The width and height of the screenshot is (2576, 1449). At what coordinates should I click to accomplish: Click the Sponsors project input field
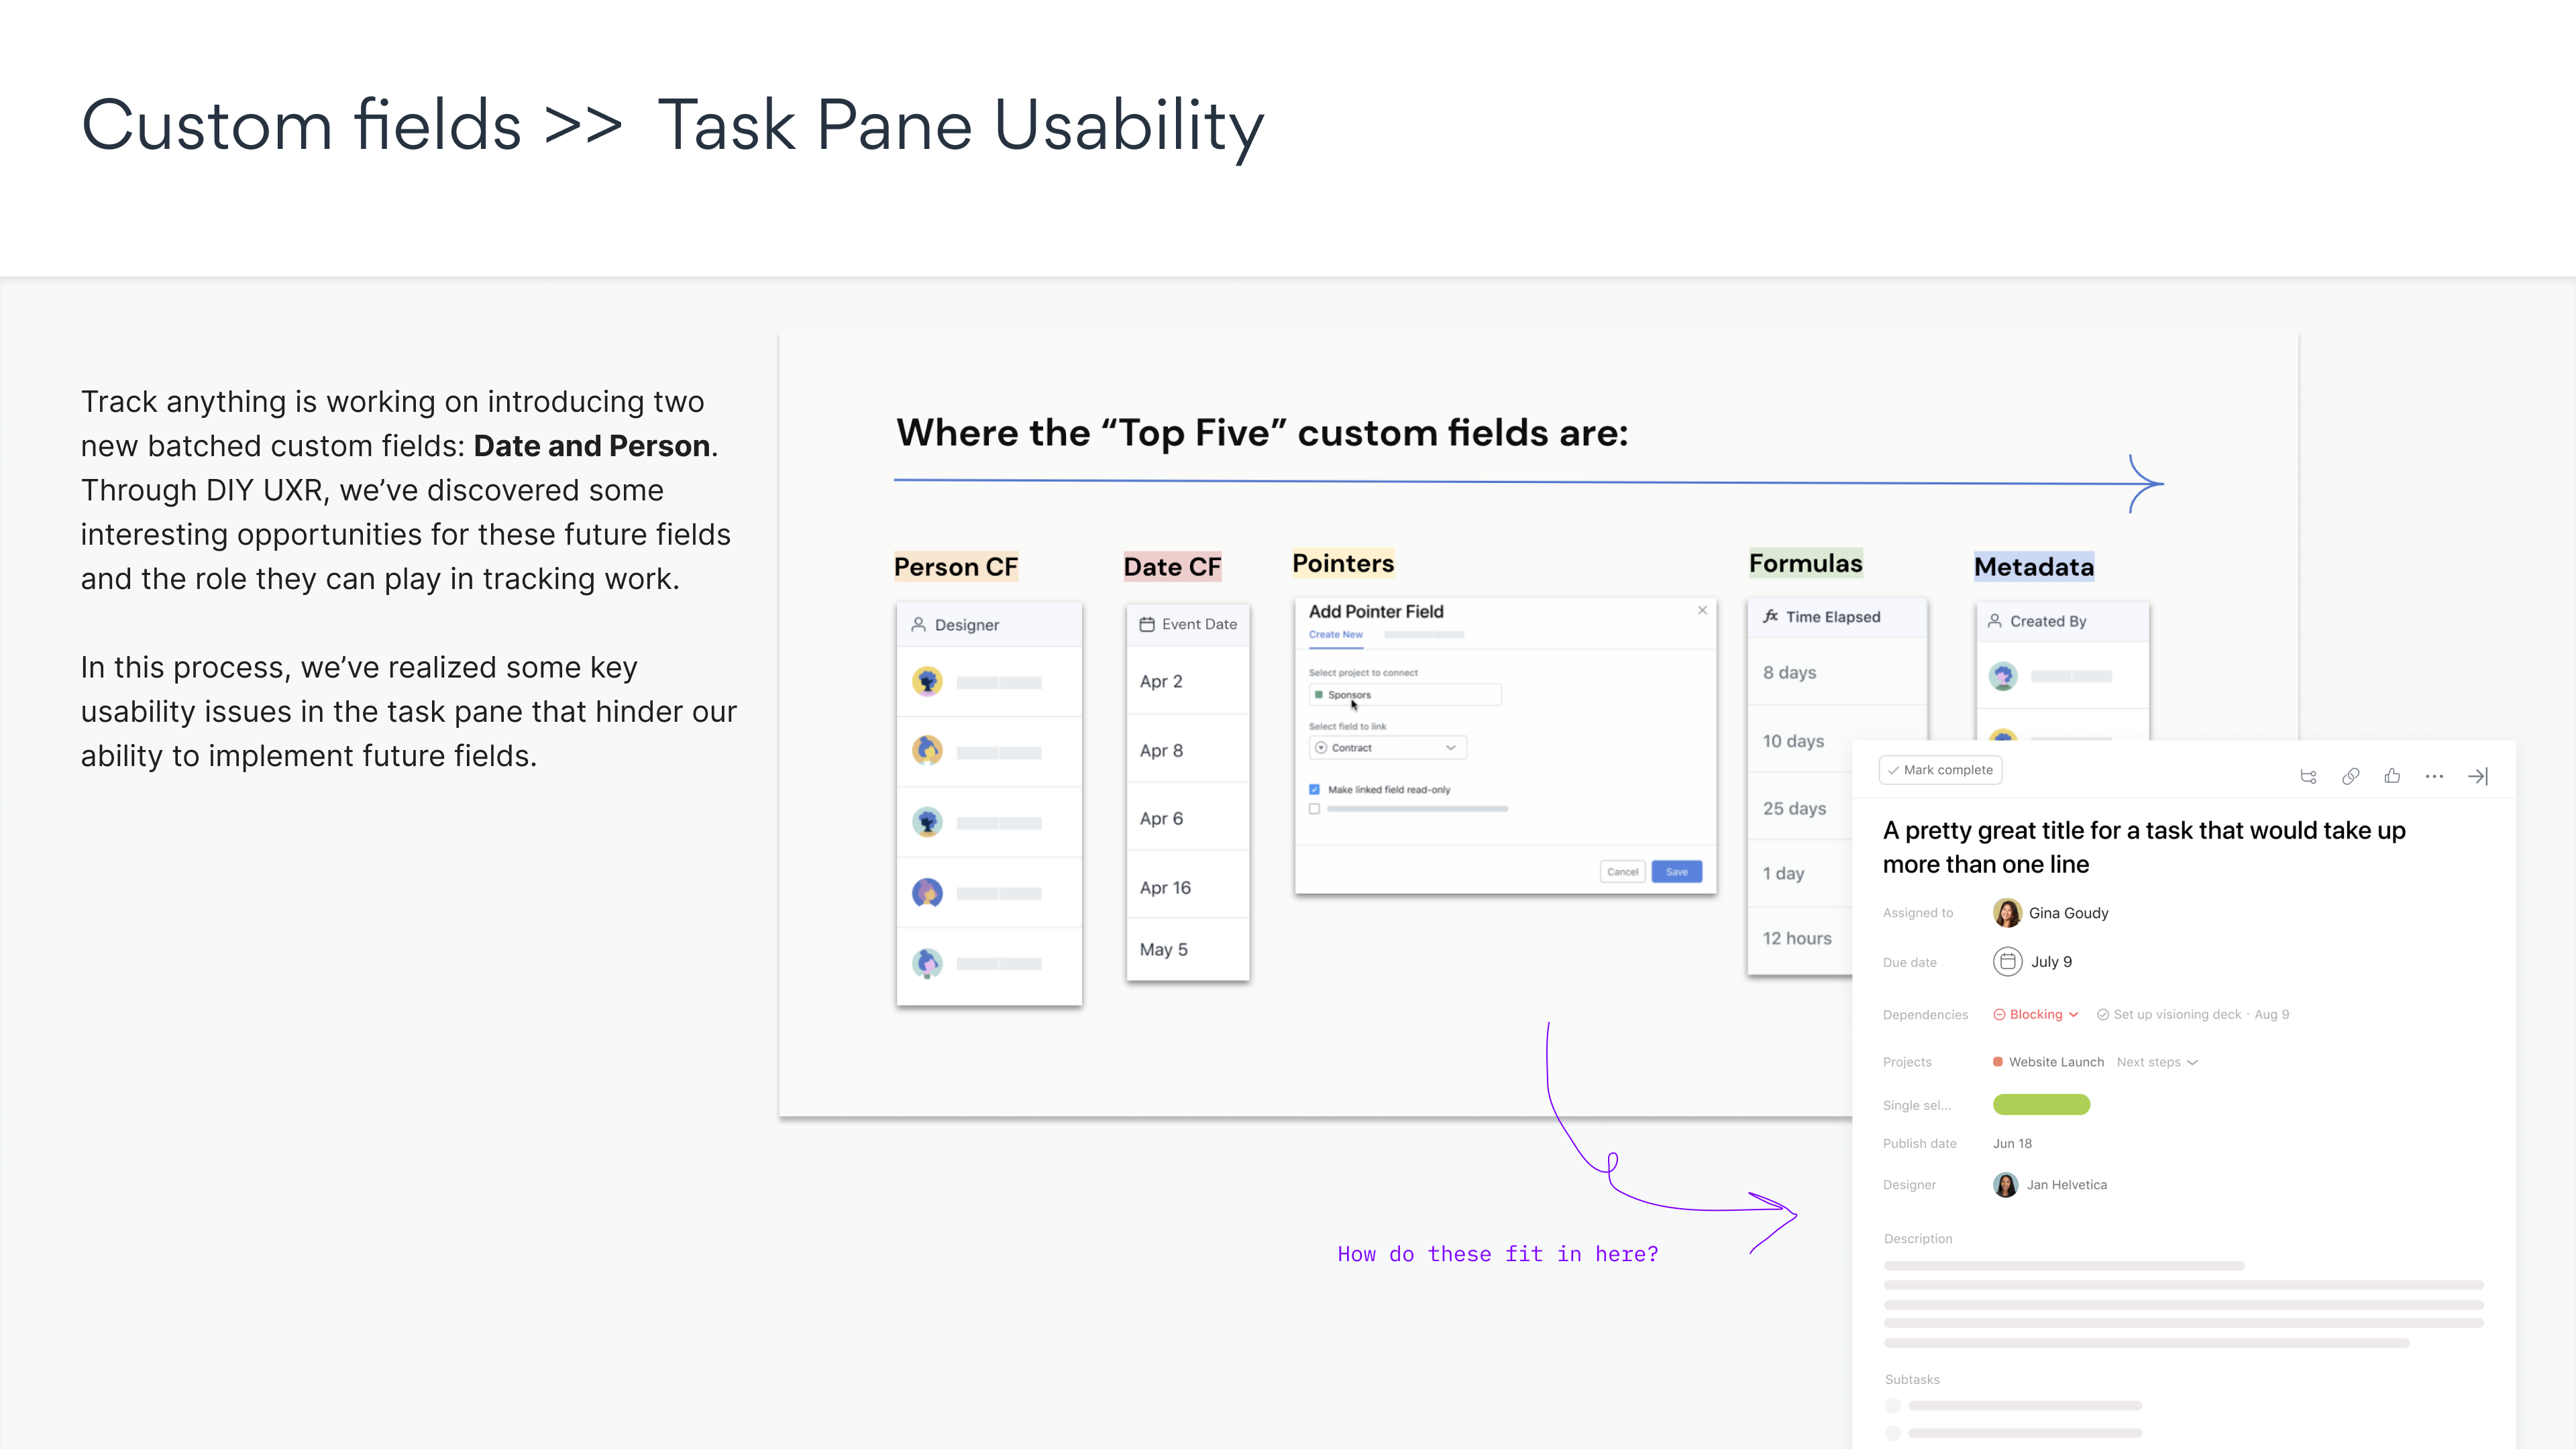click(1404, 694)
